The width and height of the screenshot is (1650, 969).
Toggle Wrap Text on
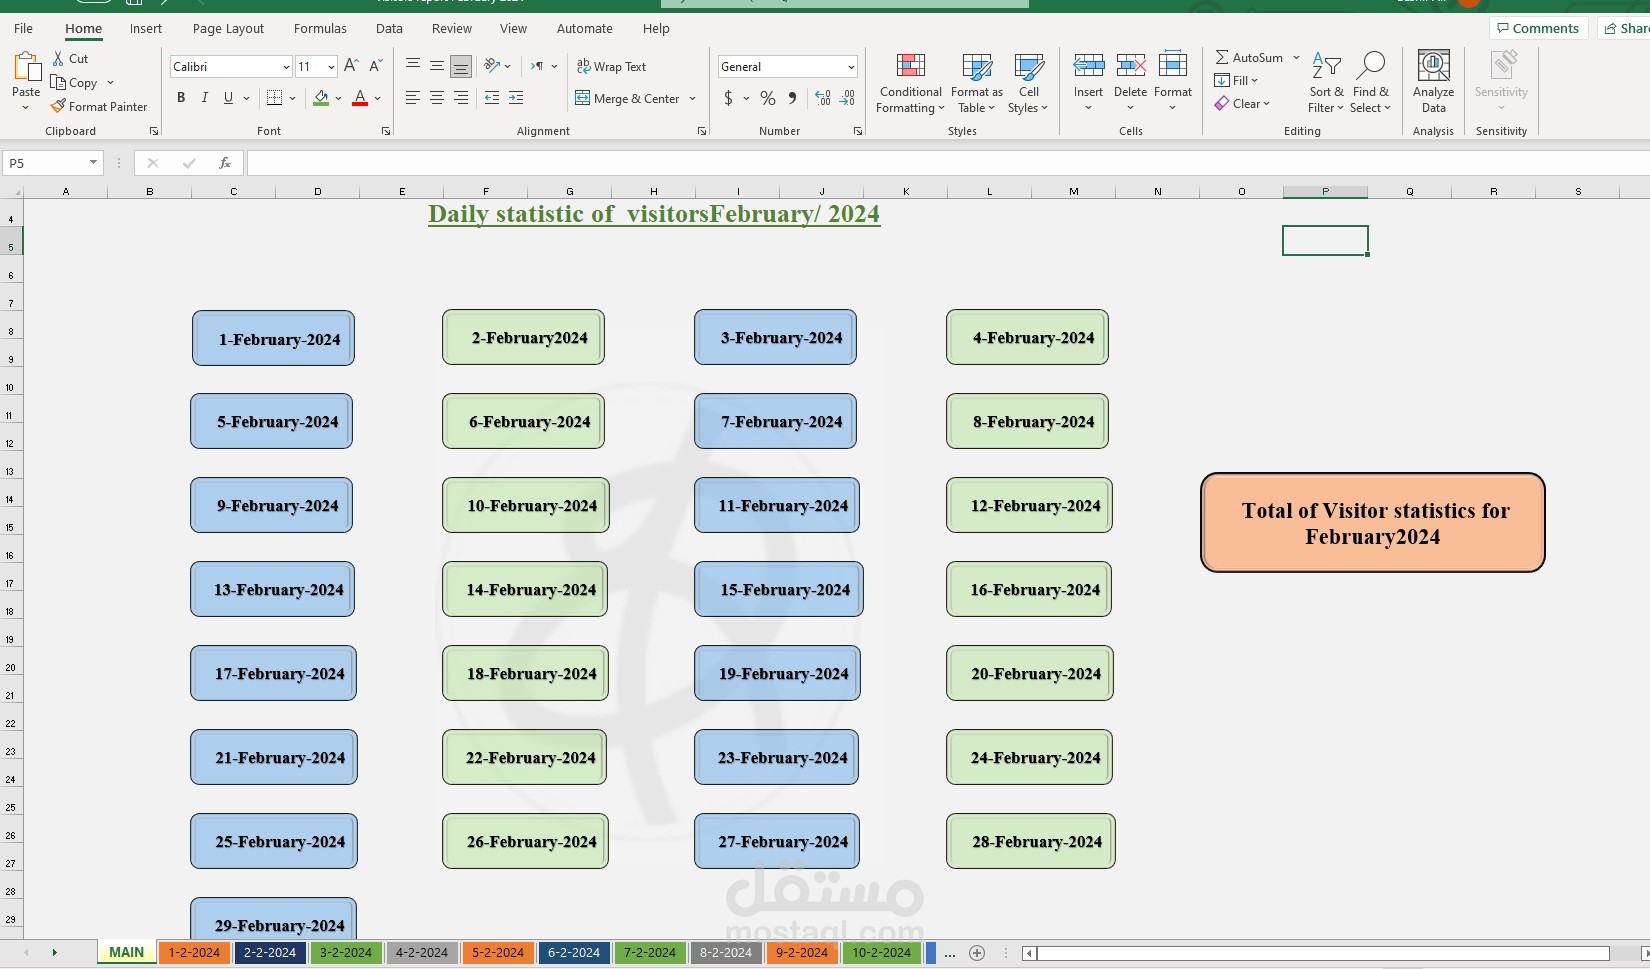(611, 67)
